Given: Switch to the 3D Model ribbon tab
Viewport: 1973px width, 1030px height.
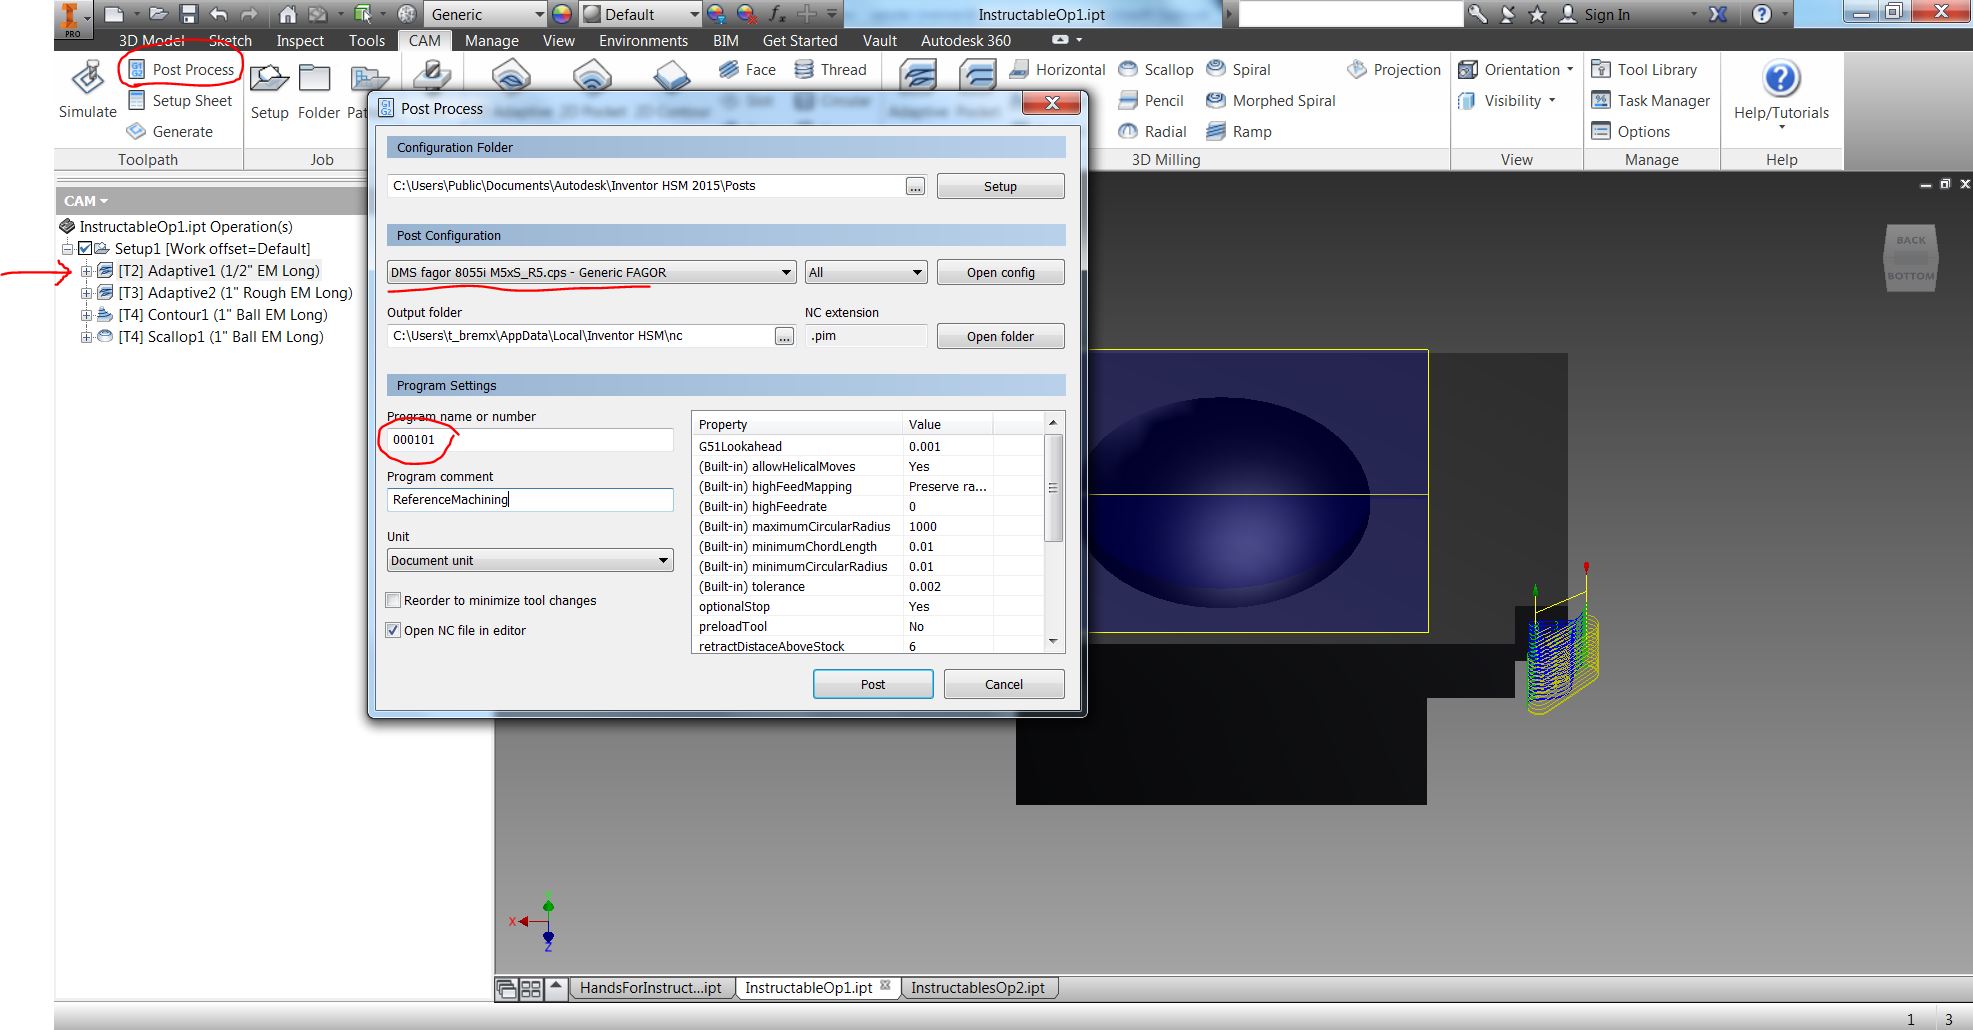Looking at the screenshot, I should (x=151, y=40).
